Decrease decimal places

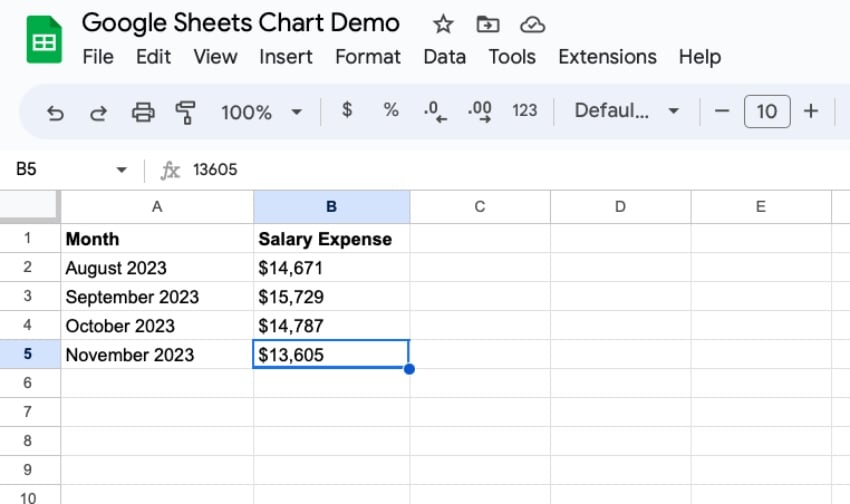[x=435, y=111]
